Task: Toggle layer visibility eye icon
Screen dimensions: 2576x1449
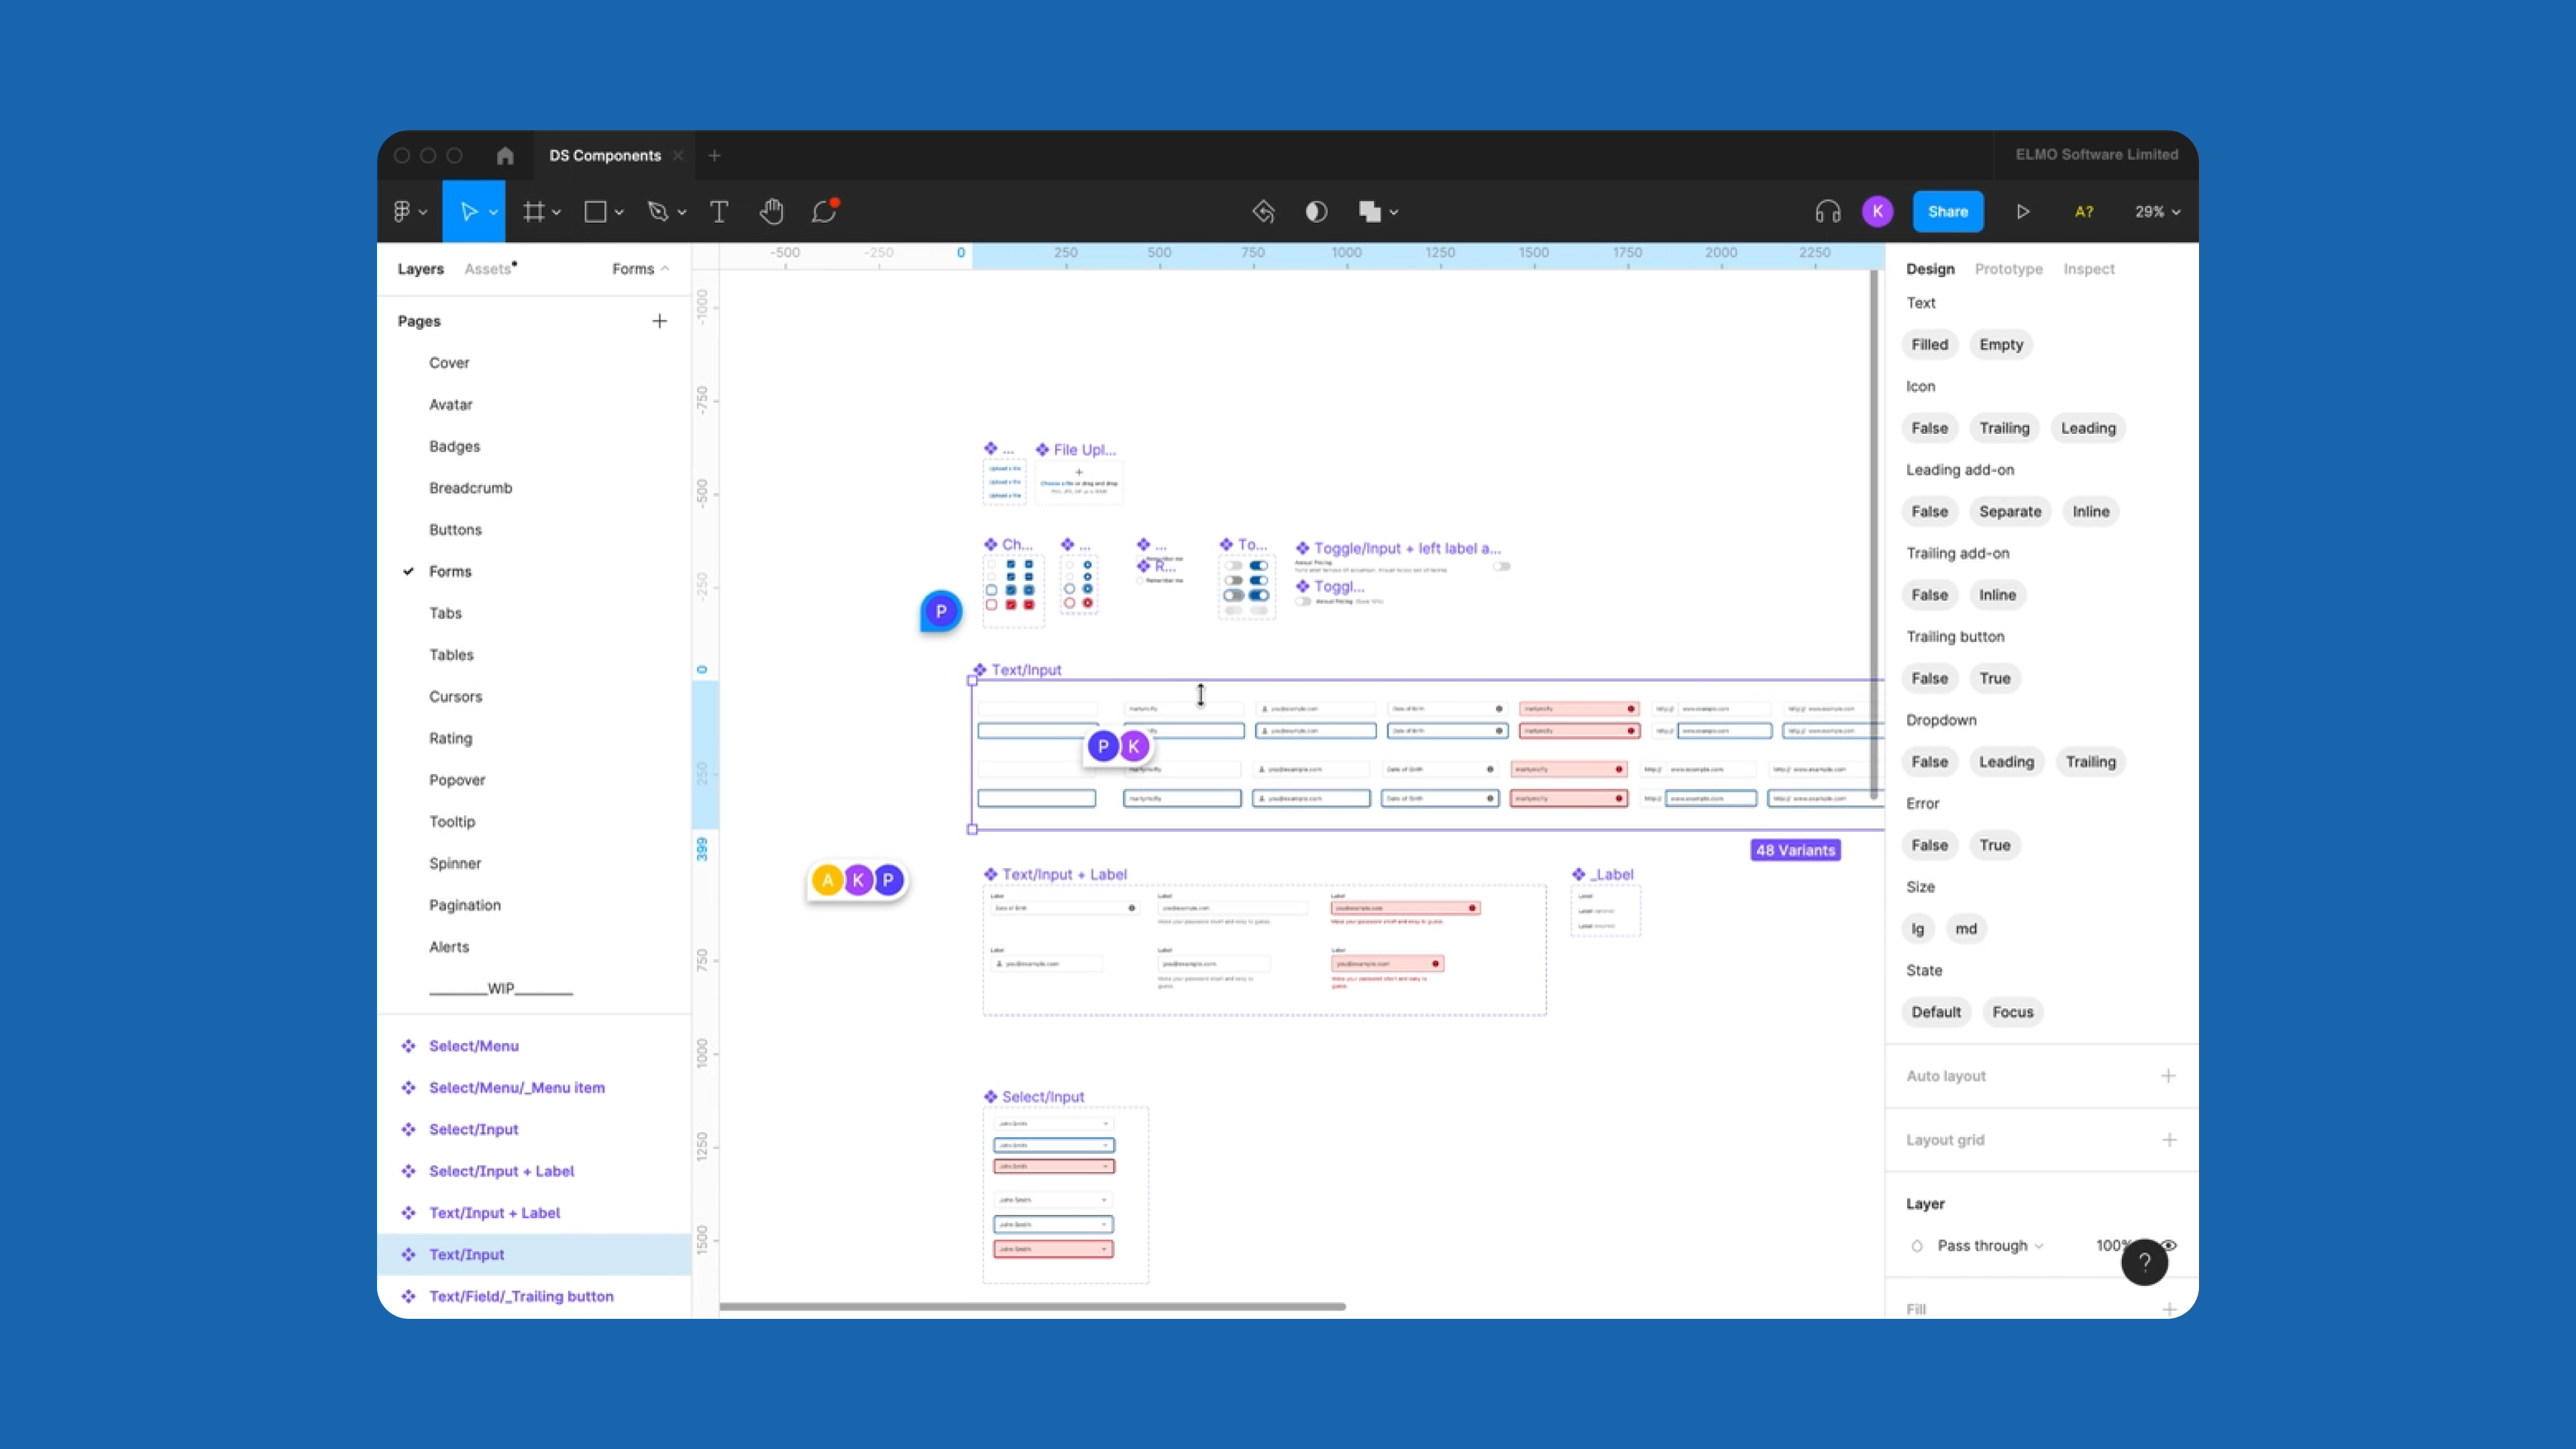Action: click(2168, 1245)
